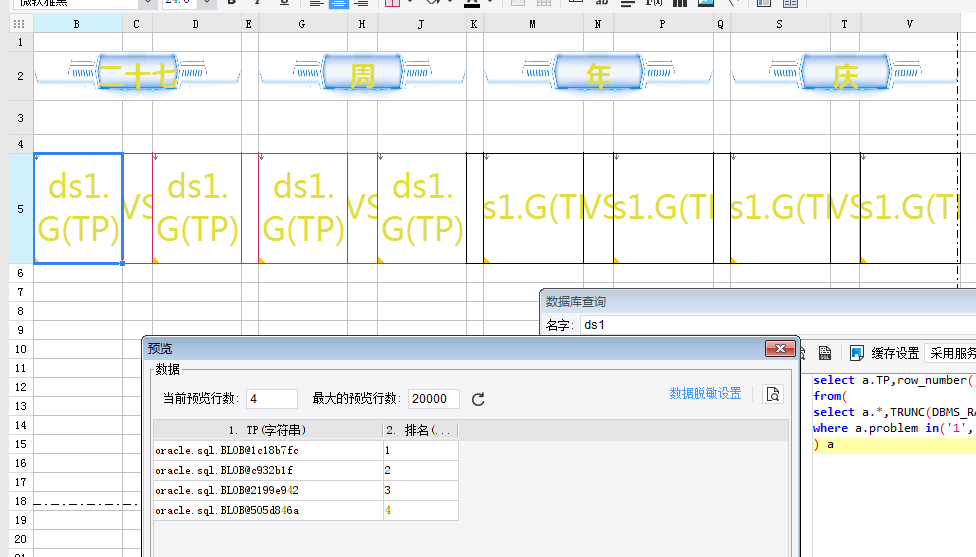Open preview search icon beside 数据脱敏设置
This screenshot has width=976, height=557.
(773, 394)
